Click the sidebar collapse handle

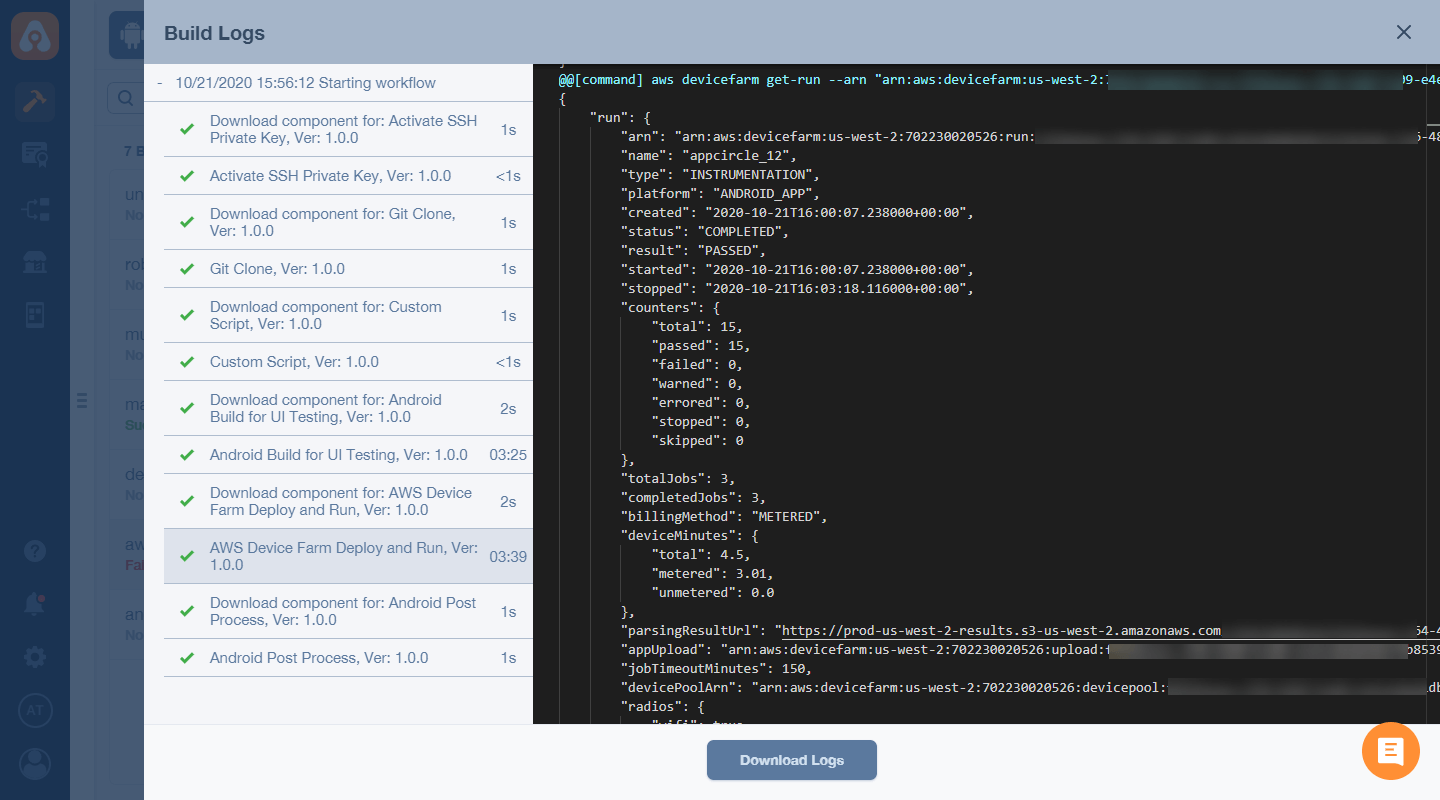[x=83, y=401]
